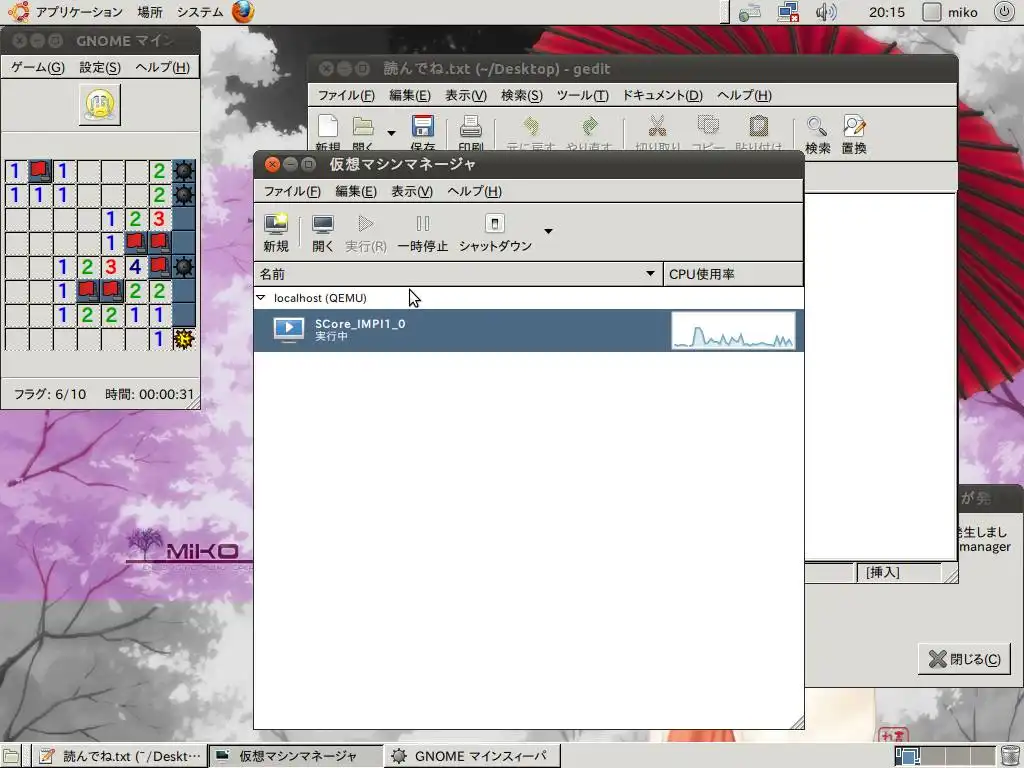Open 設定(S) menu in Minesweeper
This screenshot has height=768, width=1024.
100,67
